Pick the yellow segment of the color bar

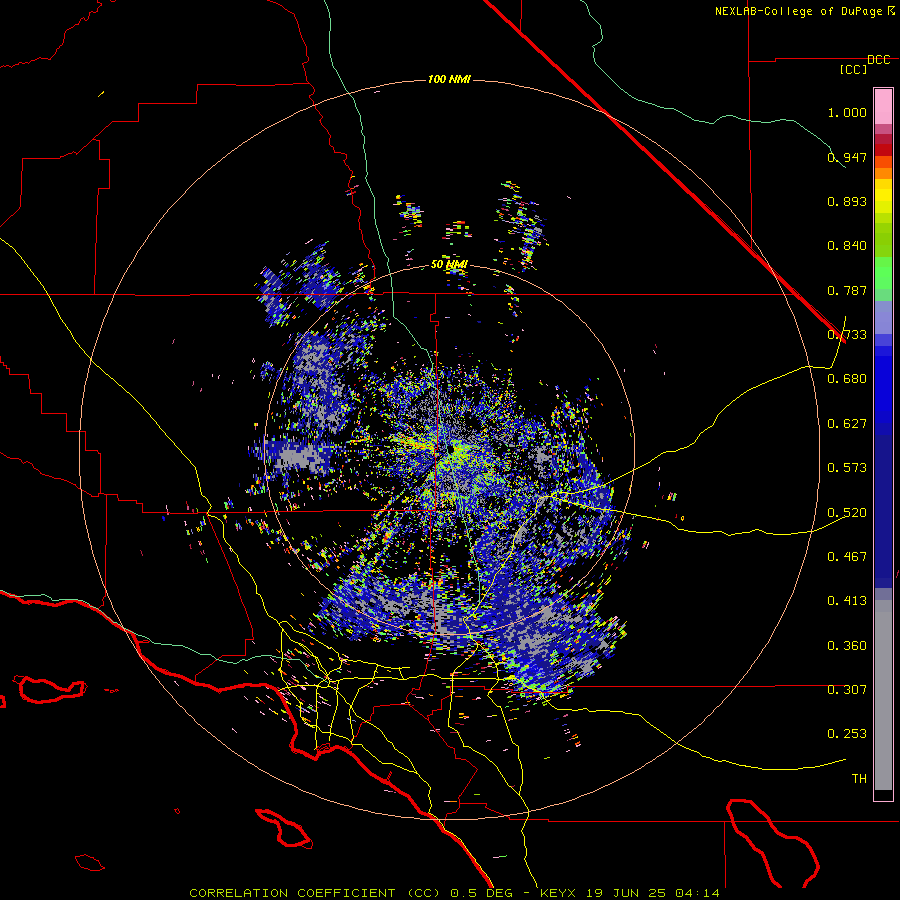click(x=883, y=196)
